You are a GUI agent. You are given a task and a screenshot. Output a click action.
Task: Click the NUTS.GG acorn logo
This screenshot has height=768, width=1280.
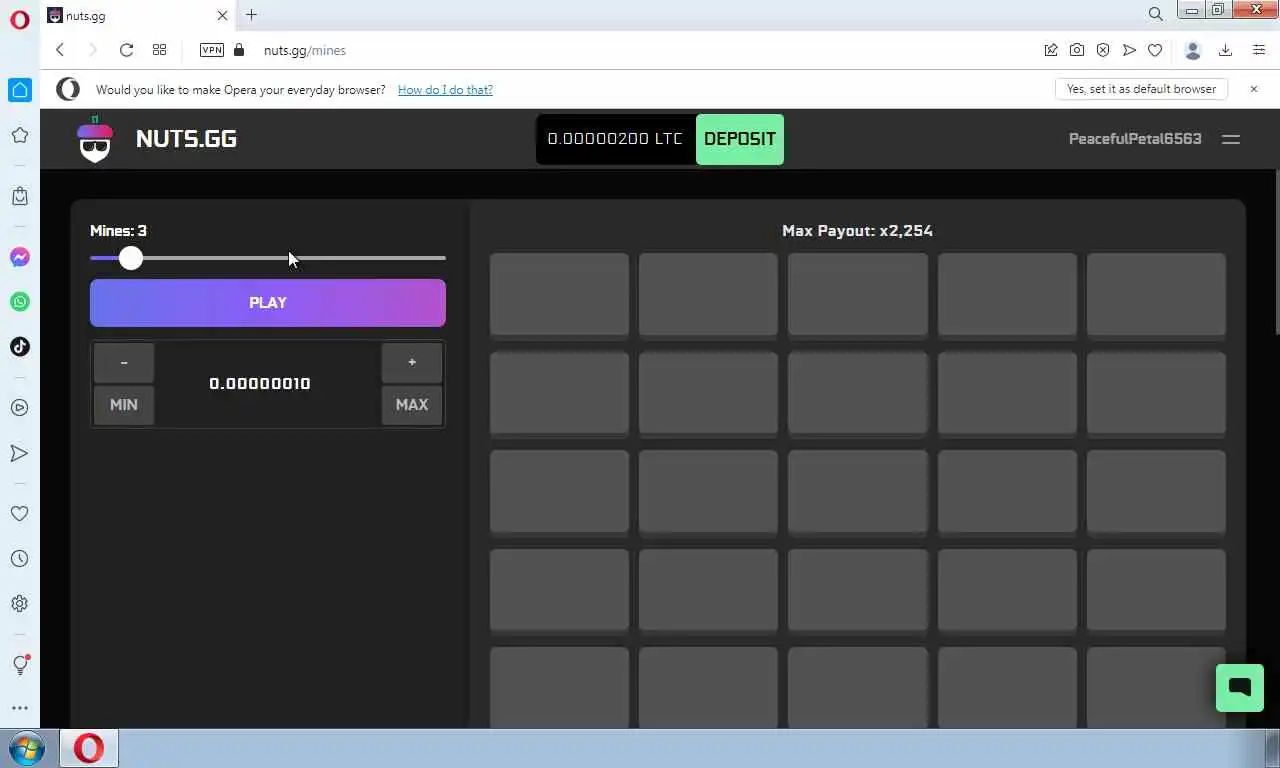[x=95, y=139]
